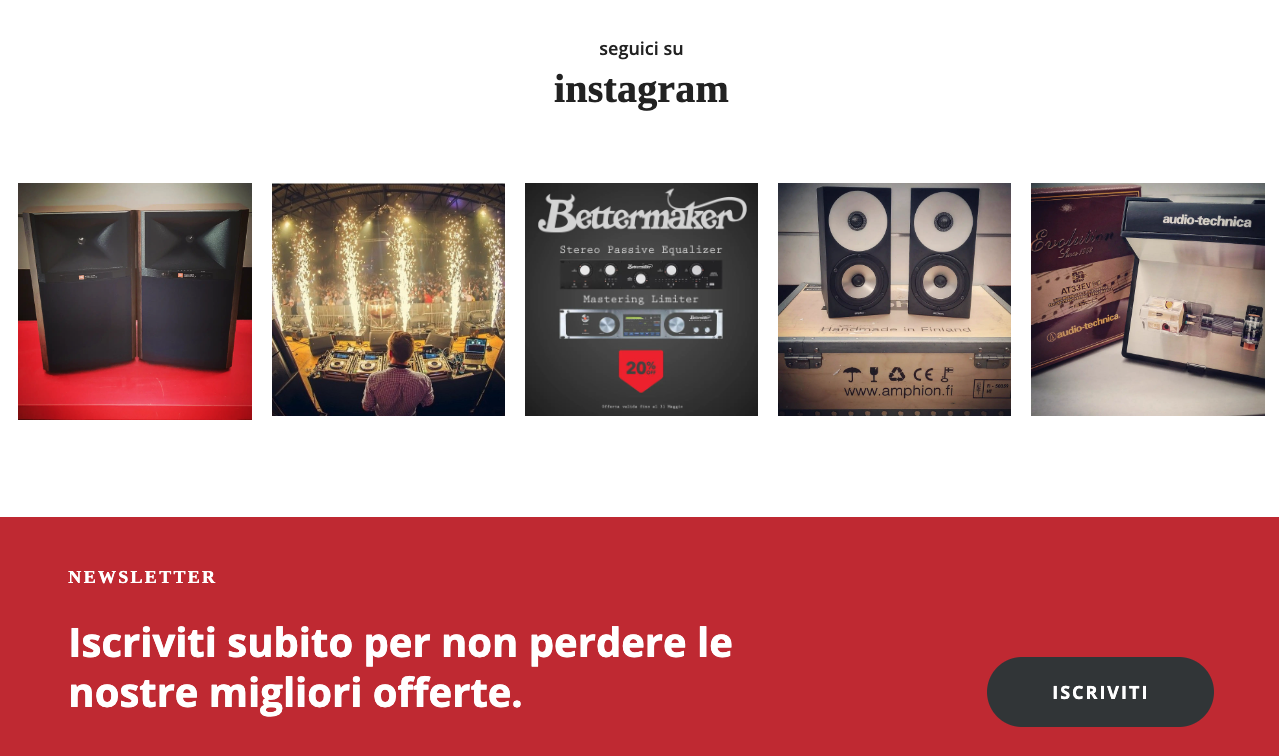
Task: Click the ISCRIVITI newsletter button
Action: (1100, 692)
